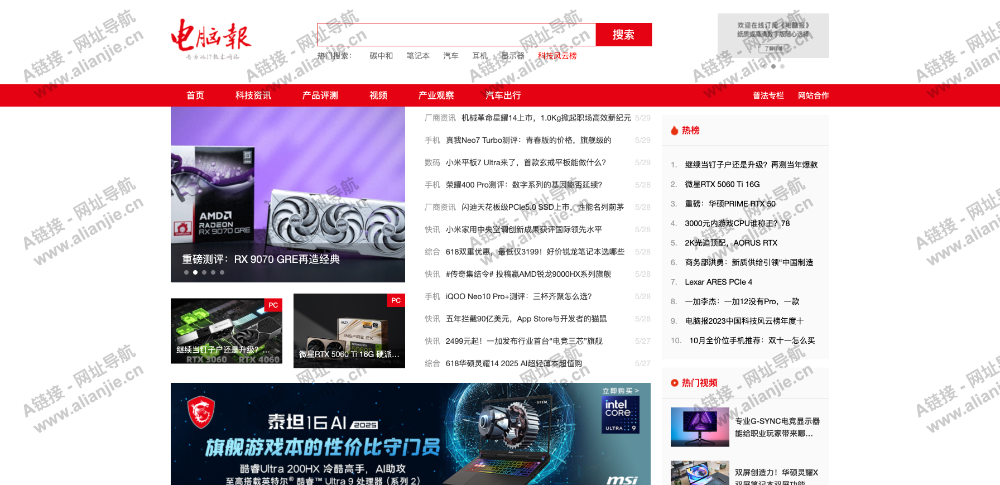This screenshot has width=1000, height=485.
Task: Open hot list item 2K光追顶配,AORUS RTX
Action: (x=731, y=243)
